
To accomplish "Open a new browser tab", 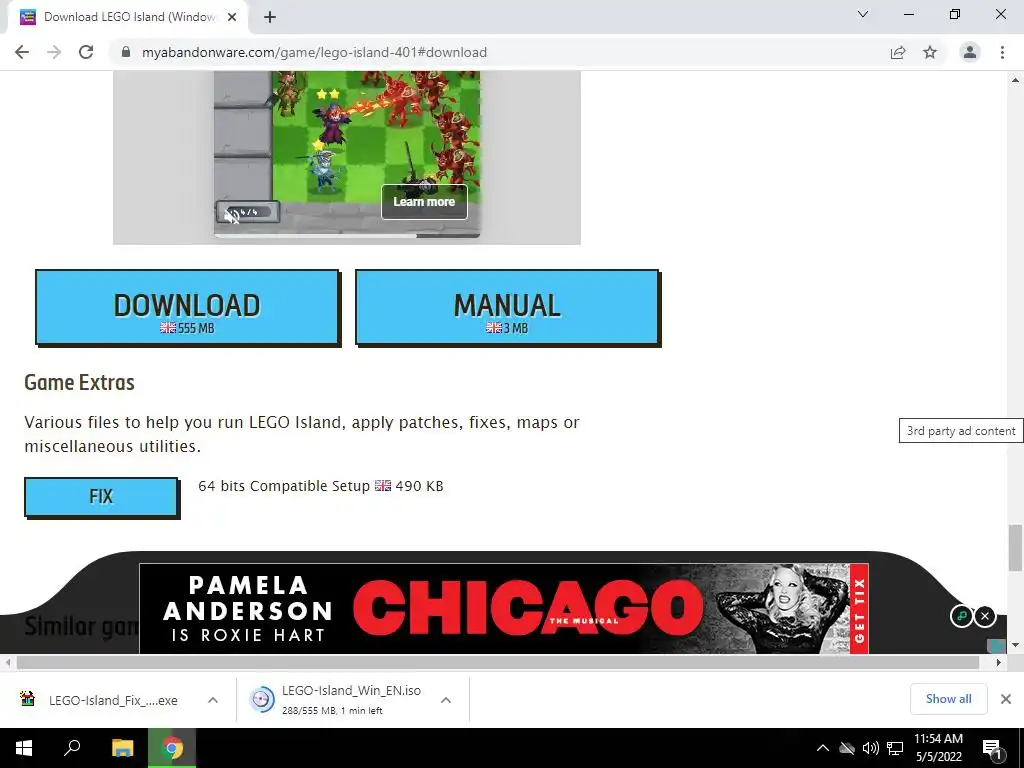I will coord(270,17).
